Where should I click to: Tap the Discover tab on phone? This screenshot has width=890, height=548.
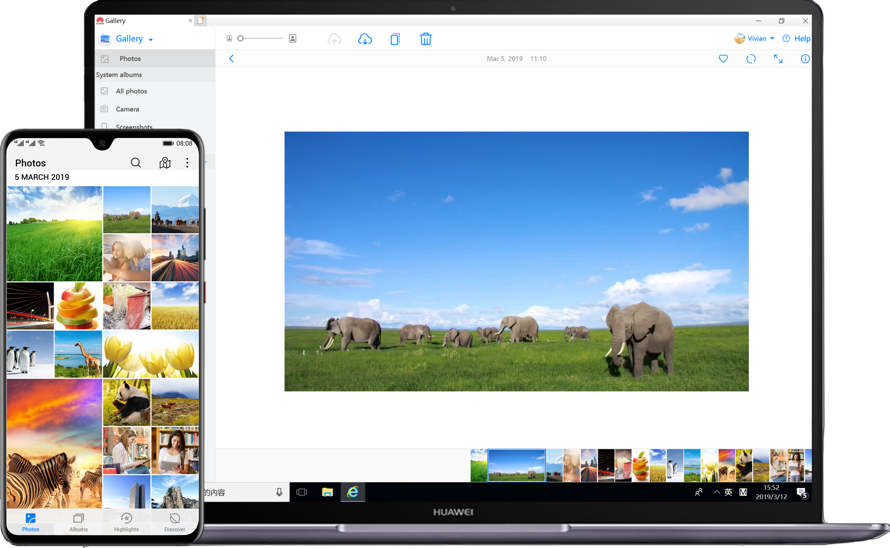point(175,522)
